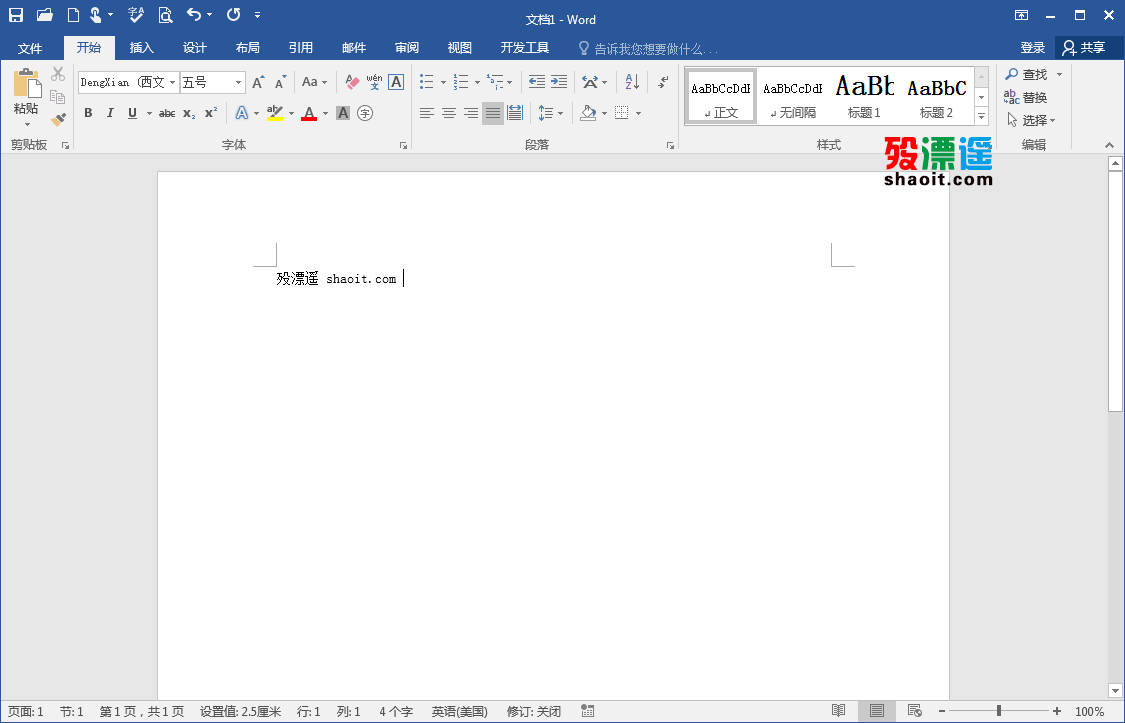Image resolution: width=1125 pixels, height=723 pixels.
Task: Click the Undo arrow
Action: click(194, 14)
